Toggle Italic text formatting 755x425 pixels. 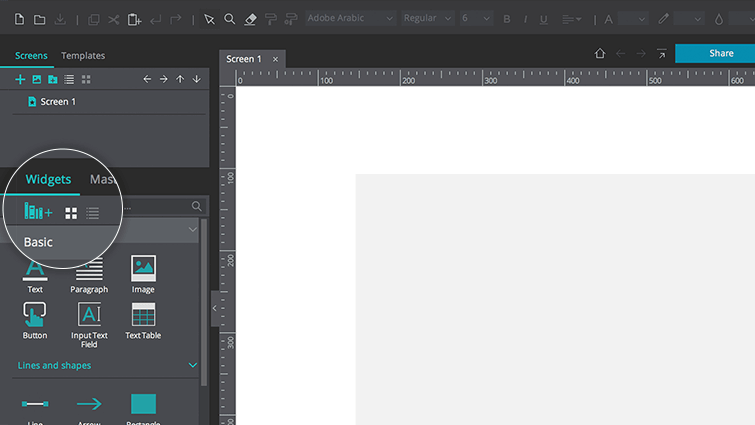click(525, 19)
